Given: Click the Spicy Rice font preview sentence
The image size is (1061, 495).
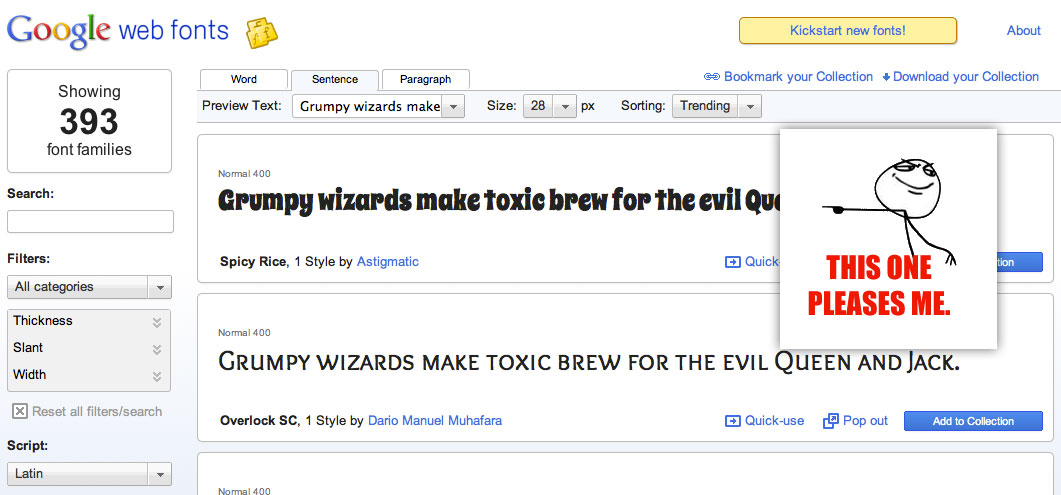Looking at the screenshot, I should pyautogui.click(x=499, y=201).
